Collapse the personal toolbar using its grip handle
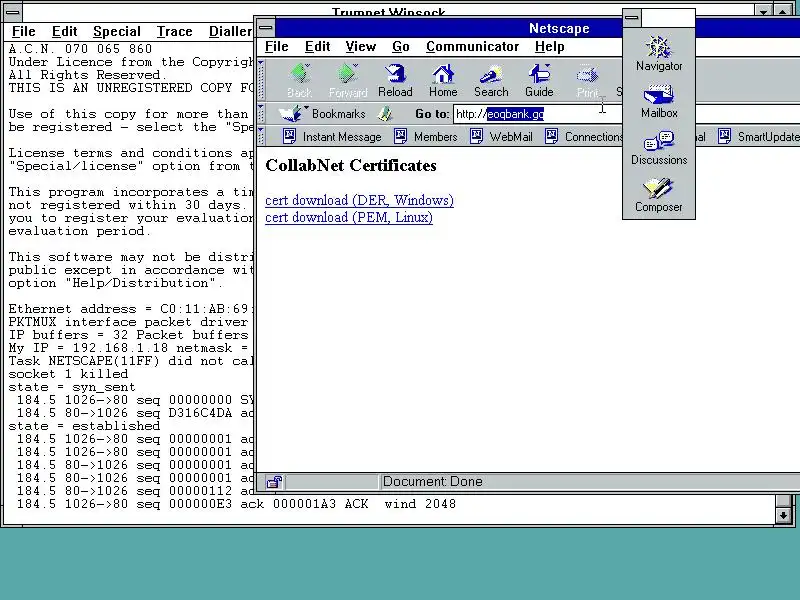Image resolution: width=800 pixels, height=600 pixels. click(x=261, y=136)
